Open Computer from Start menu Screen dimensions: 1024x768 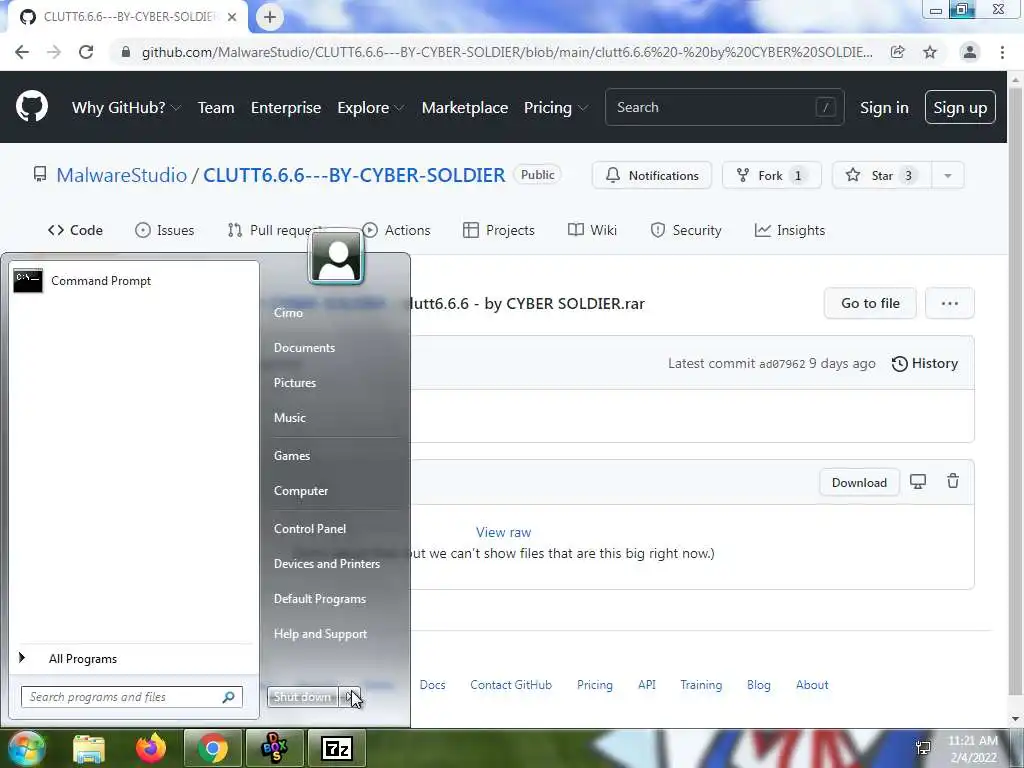pos(300,490)
